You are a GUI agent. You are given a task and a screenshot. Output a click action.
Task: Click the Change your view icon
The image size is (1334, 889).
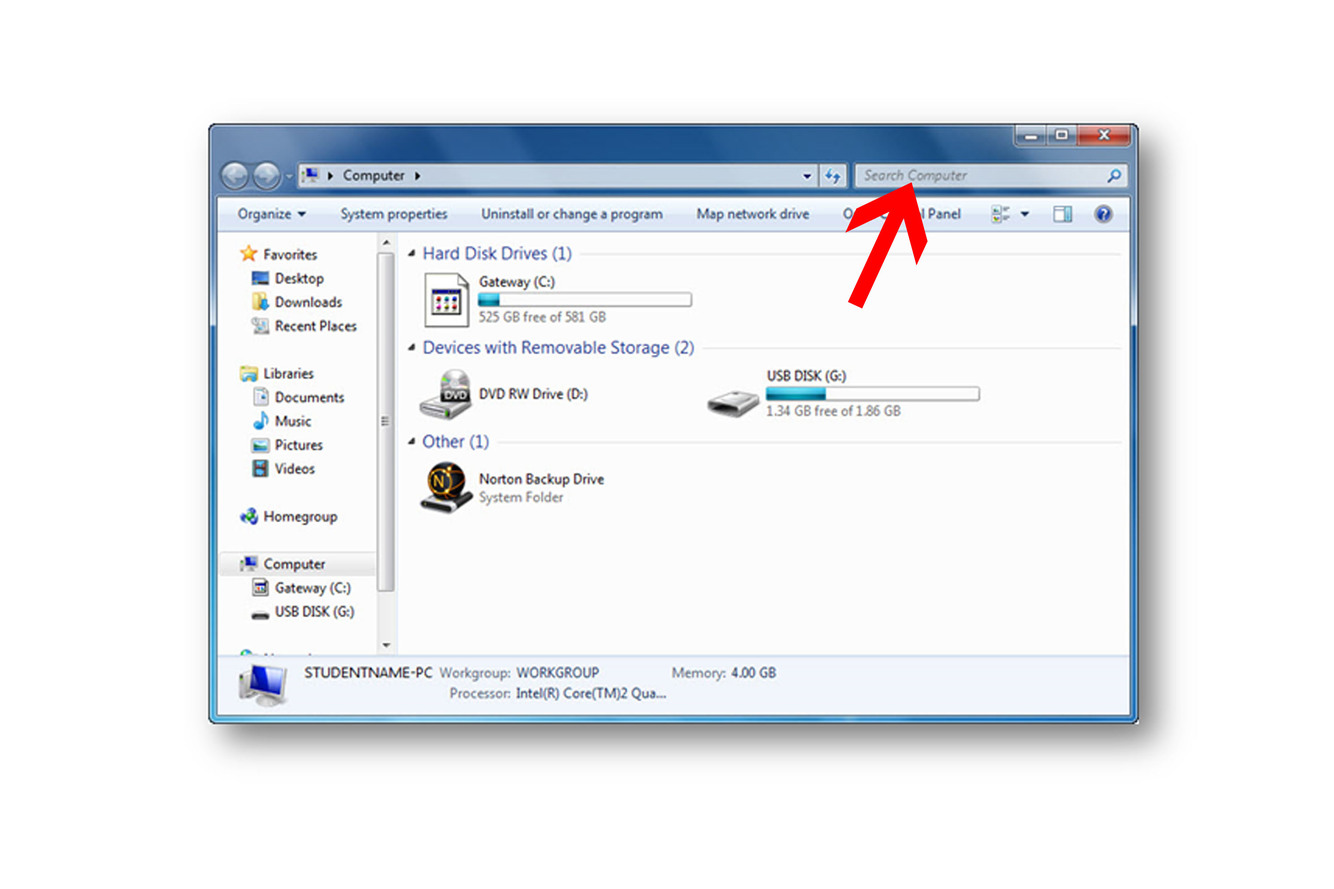[x=1000, y=214]
